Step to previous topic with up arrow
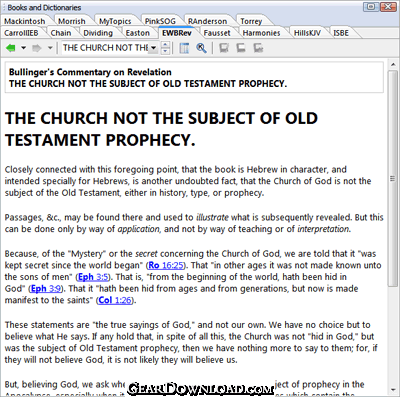Screen dimensions: 400x397 165,45
